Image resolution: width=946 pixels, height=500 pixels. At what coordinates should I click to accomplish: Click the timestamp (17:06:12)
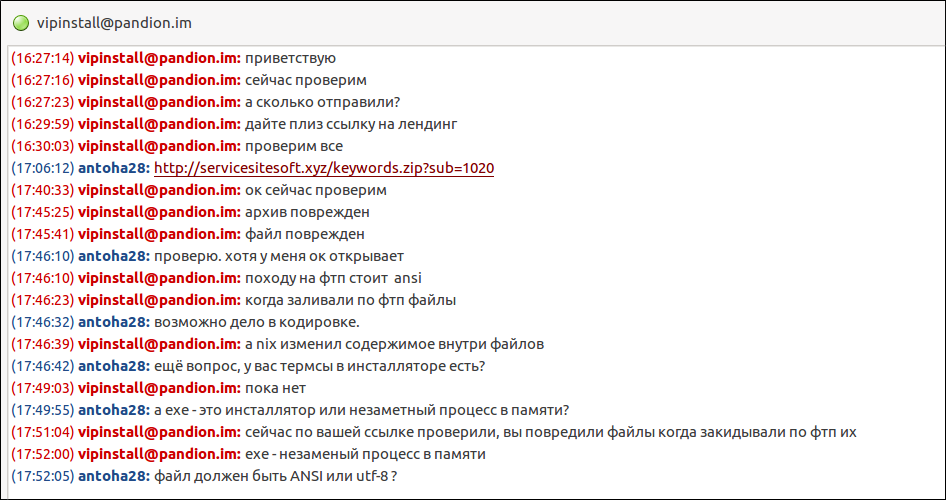[42, 168]
